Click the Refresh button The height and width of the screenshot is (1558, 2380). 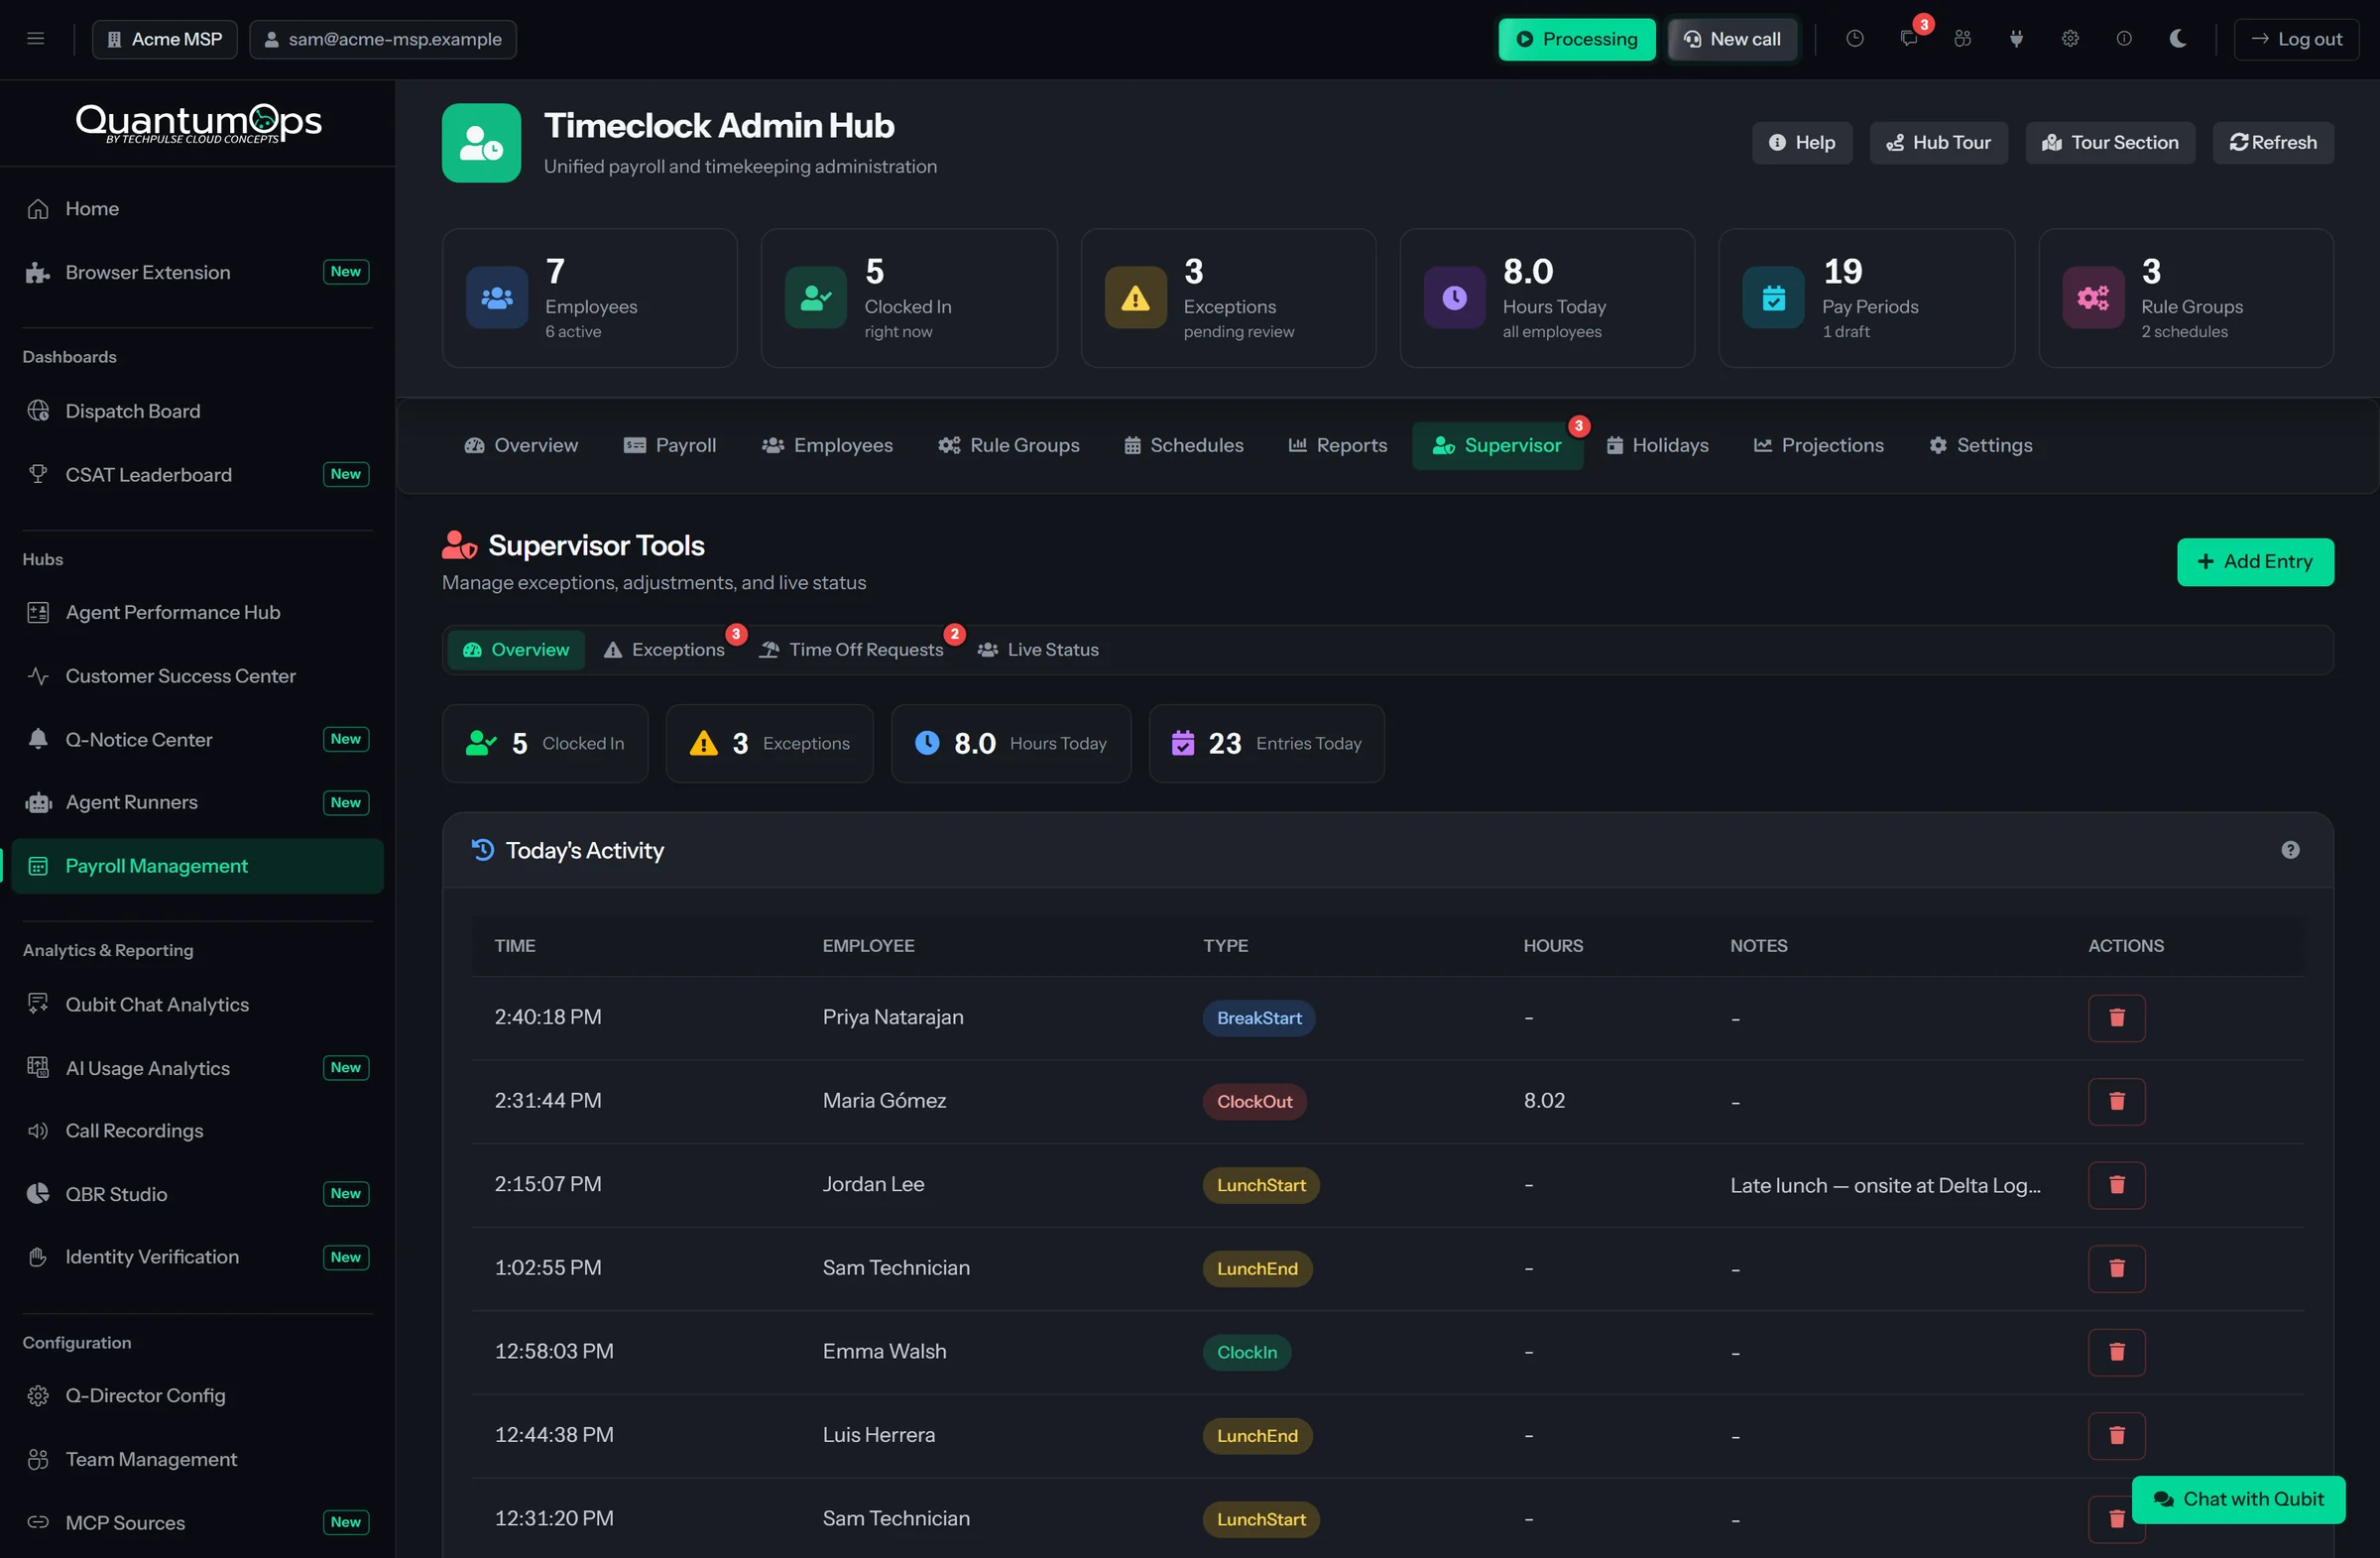point(2273,143)
